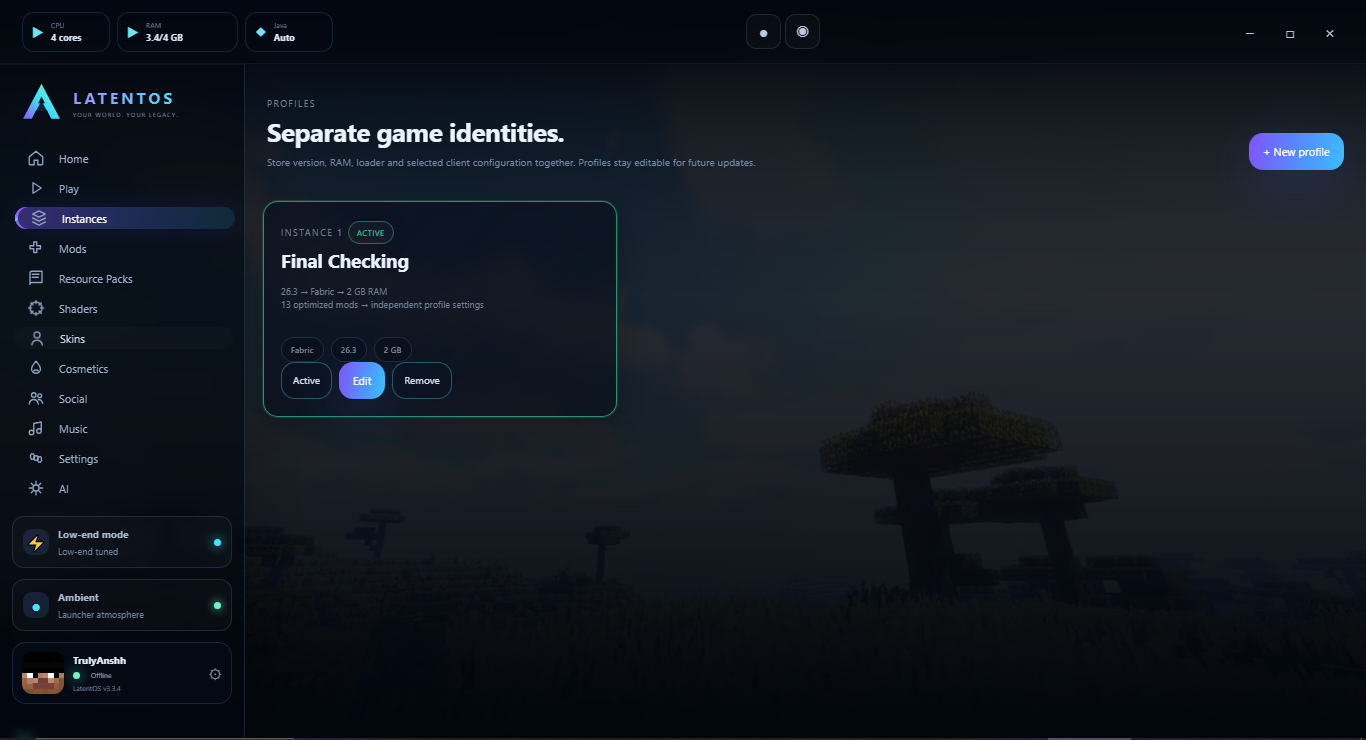Image resolution: width=1366 pixels, height=740 pixels.
Task: Go to Home in the sidebar
Action: [x=124, y=159]
